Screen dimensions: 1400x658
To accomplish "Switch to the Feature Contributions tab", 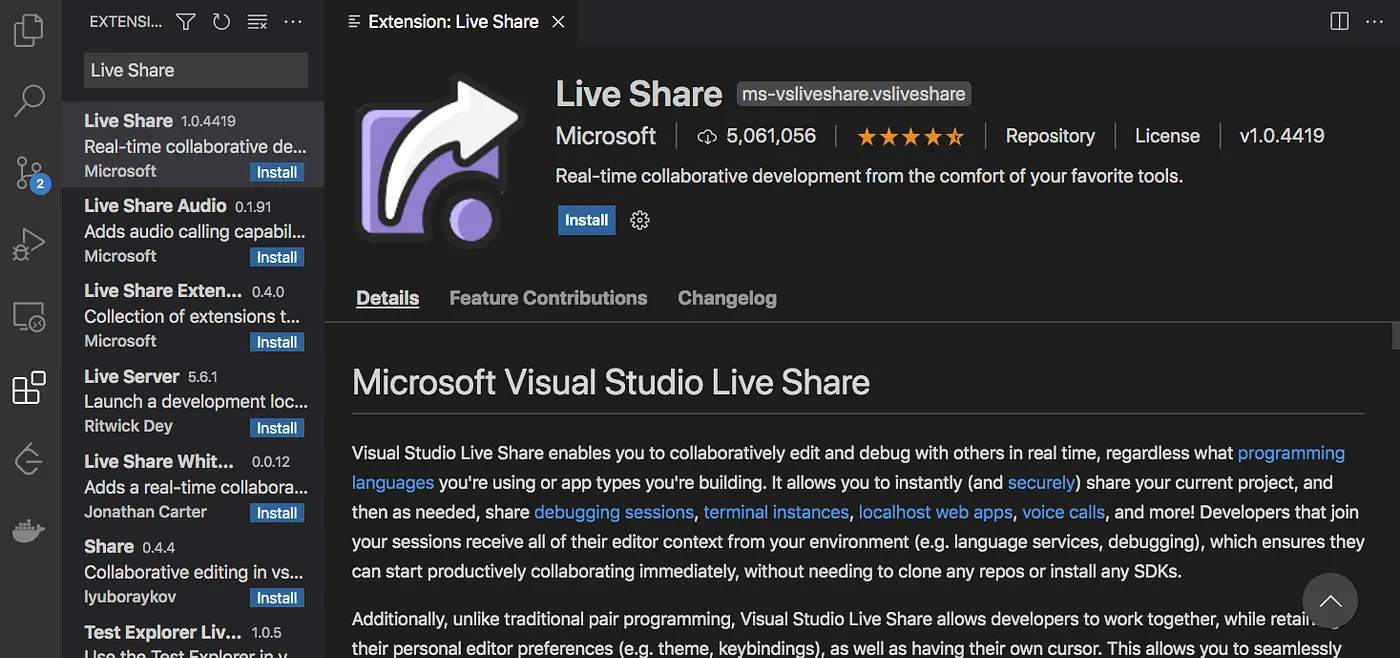I will [548, 298].
